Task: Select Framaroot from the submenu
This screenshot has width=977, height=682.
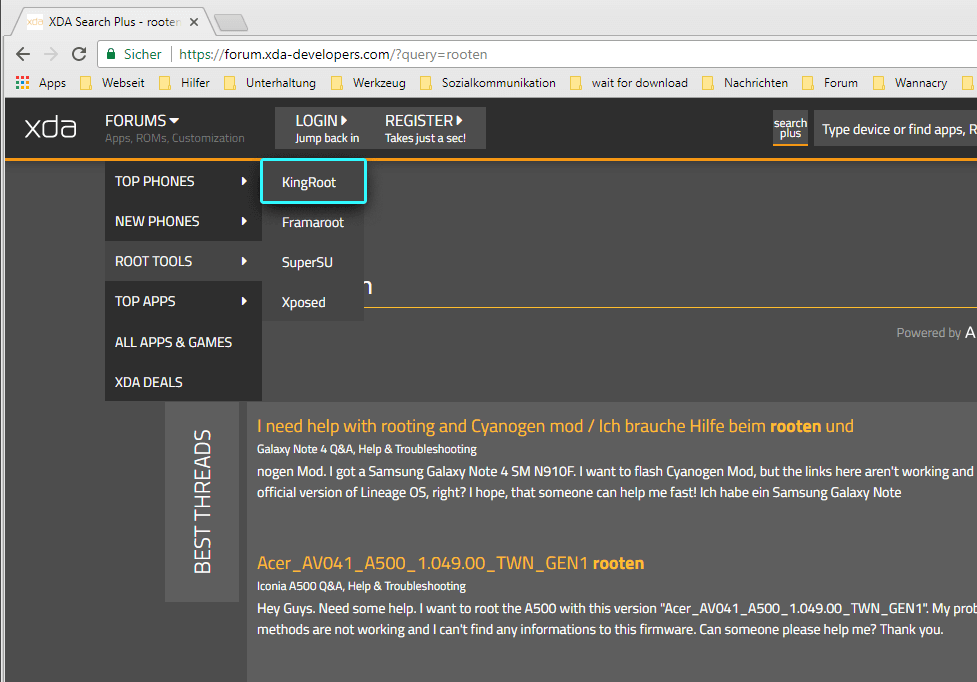Action: (x=313, y=222)
